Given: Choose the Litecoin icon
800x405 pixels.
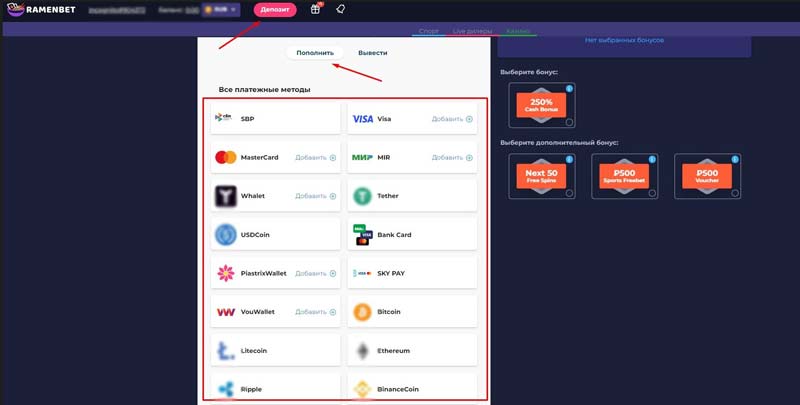Looking at the screenshot, I should [x=225, y=351].
